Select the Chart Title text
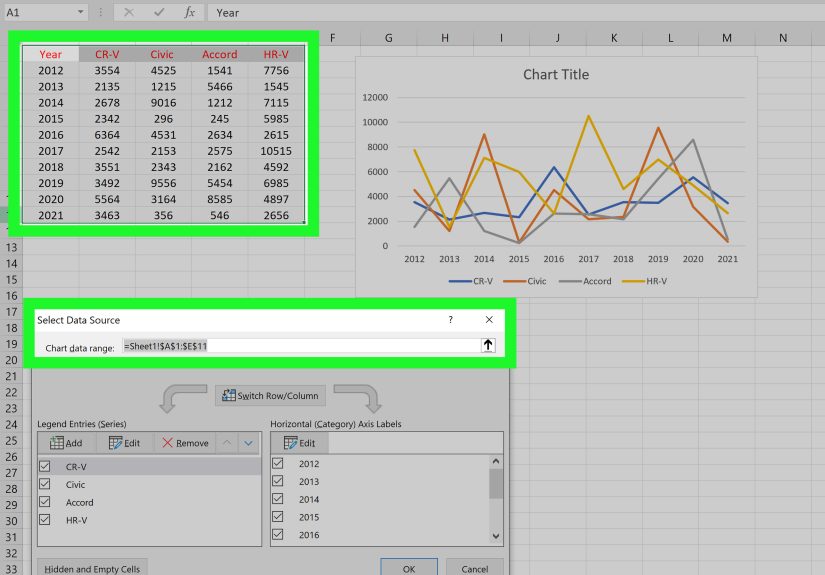 556,75
